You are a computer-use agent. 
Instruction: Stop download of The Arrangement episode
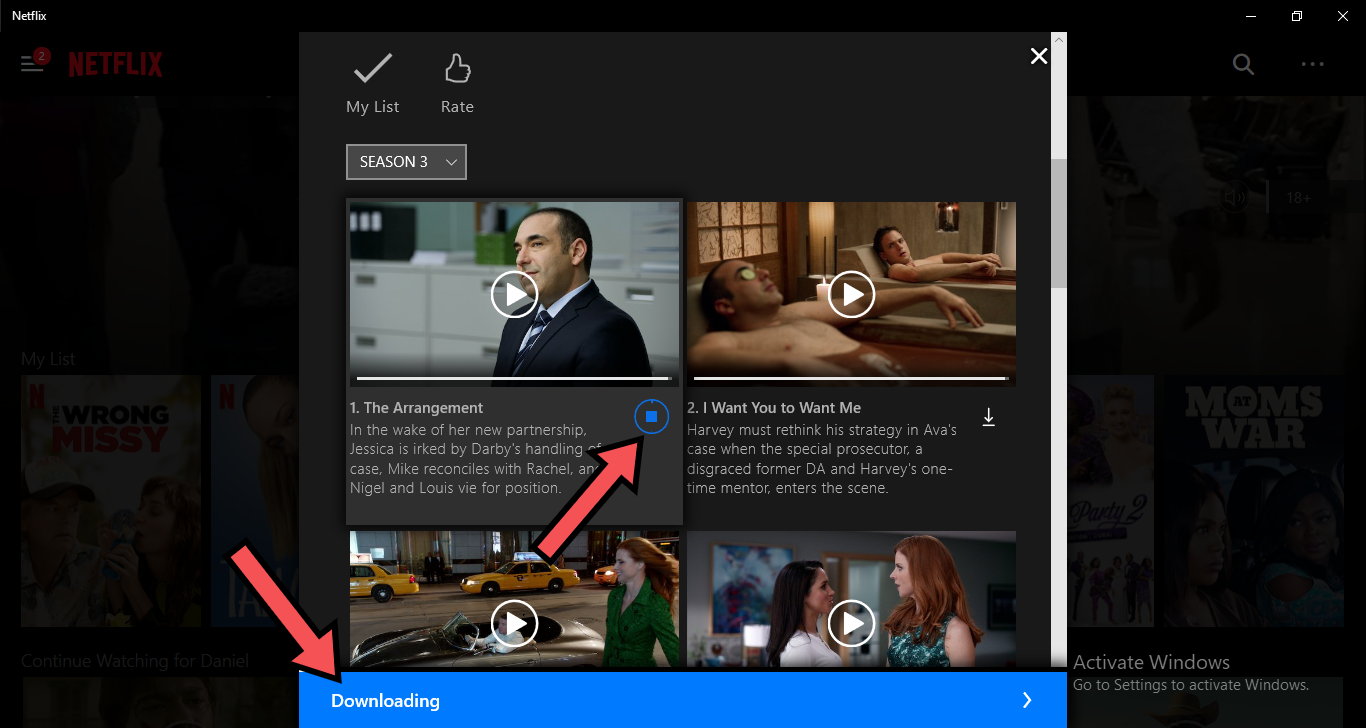[x=651, y=416]
